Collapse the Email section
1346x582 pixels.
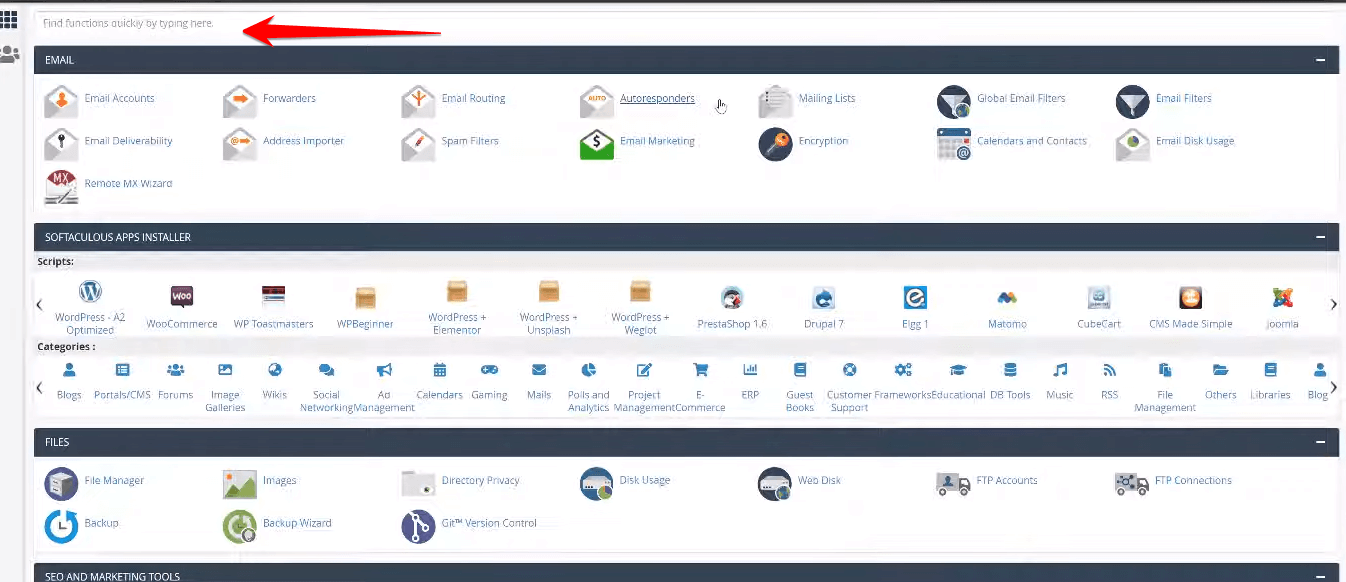click(1321, 61)
